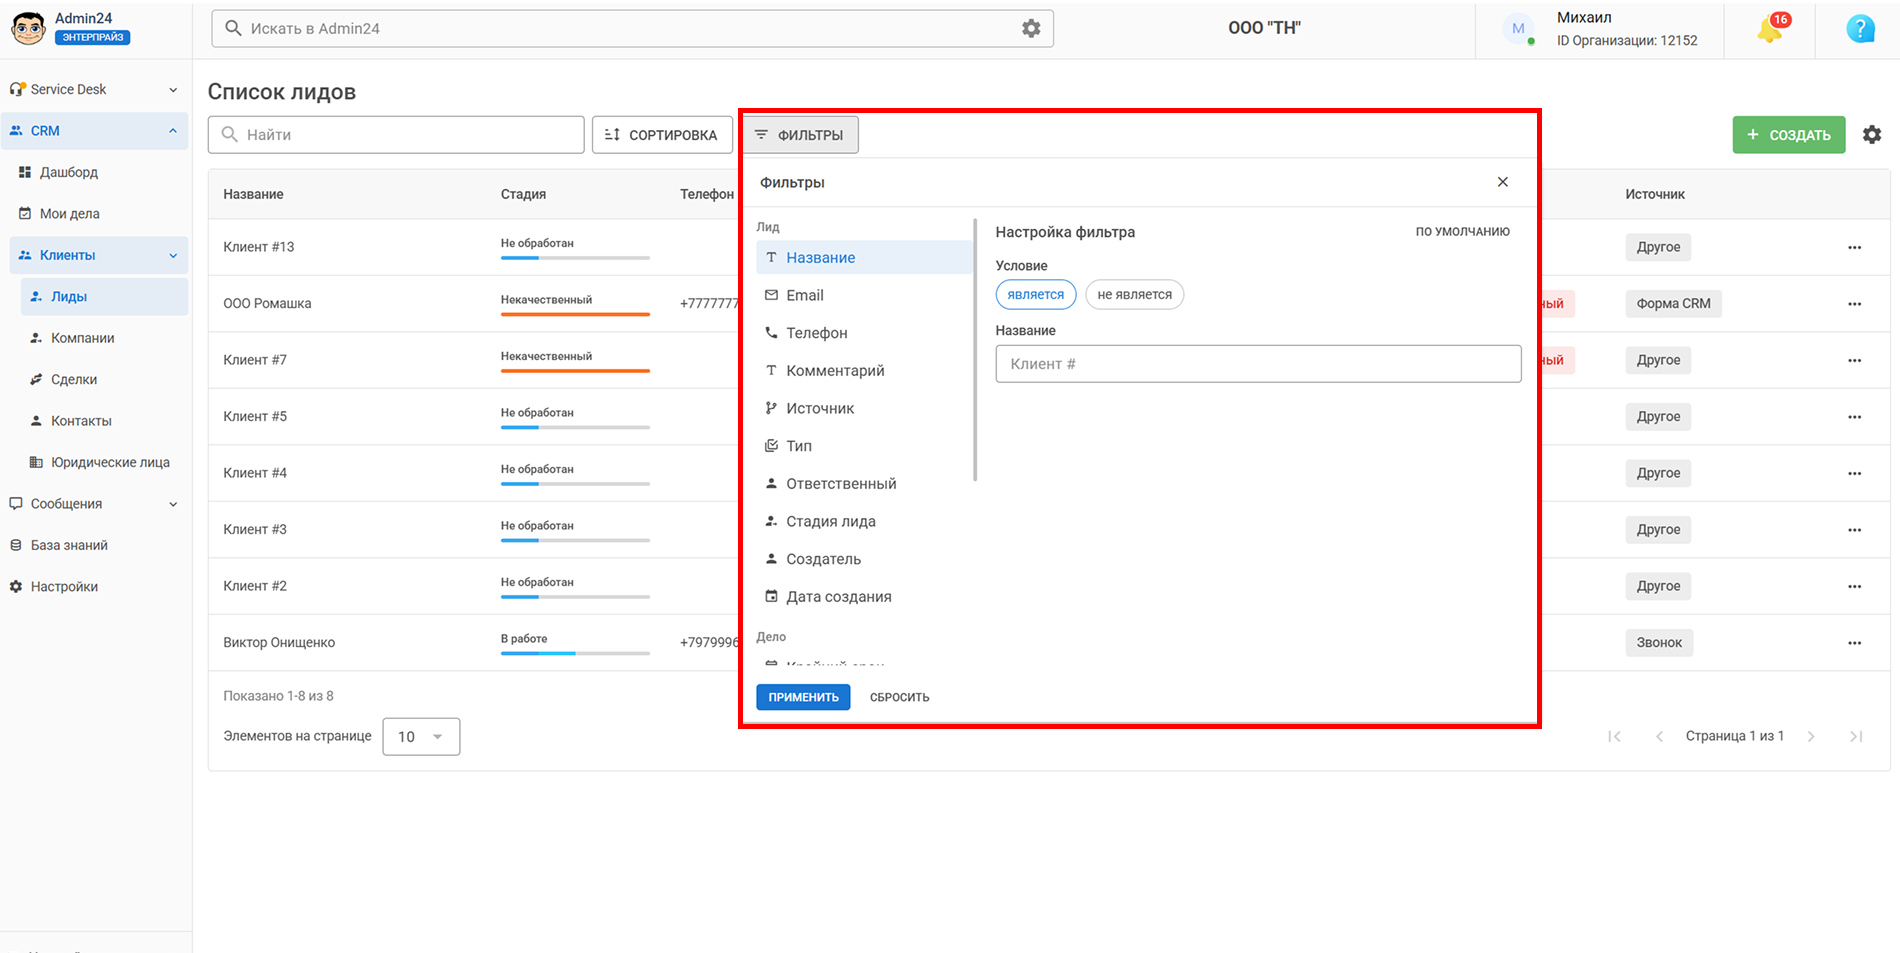1900x953 pixels.
Task: Open Дашборд in the sidebar
Action: point(69,173)
